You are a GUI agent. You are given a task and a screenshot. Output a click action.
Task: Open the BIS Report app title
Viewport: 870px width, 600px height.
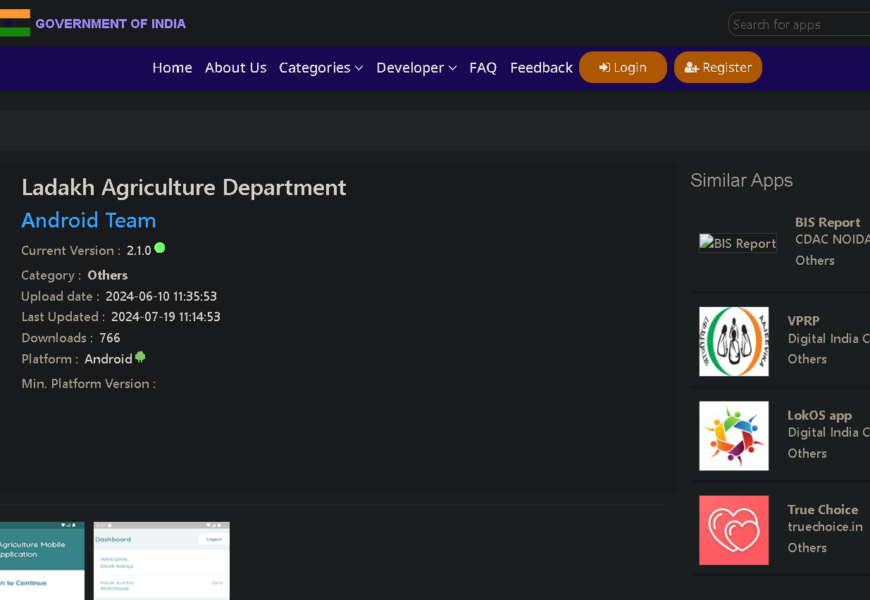pyautogui.click(x=827, y=223)
